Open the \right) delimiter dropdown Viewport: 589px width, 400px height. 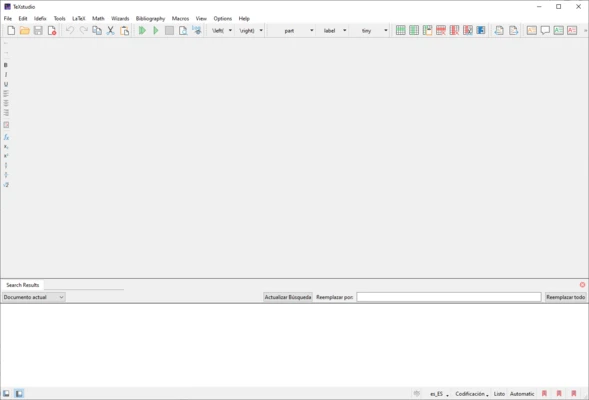(x=261, y=30)
